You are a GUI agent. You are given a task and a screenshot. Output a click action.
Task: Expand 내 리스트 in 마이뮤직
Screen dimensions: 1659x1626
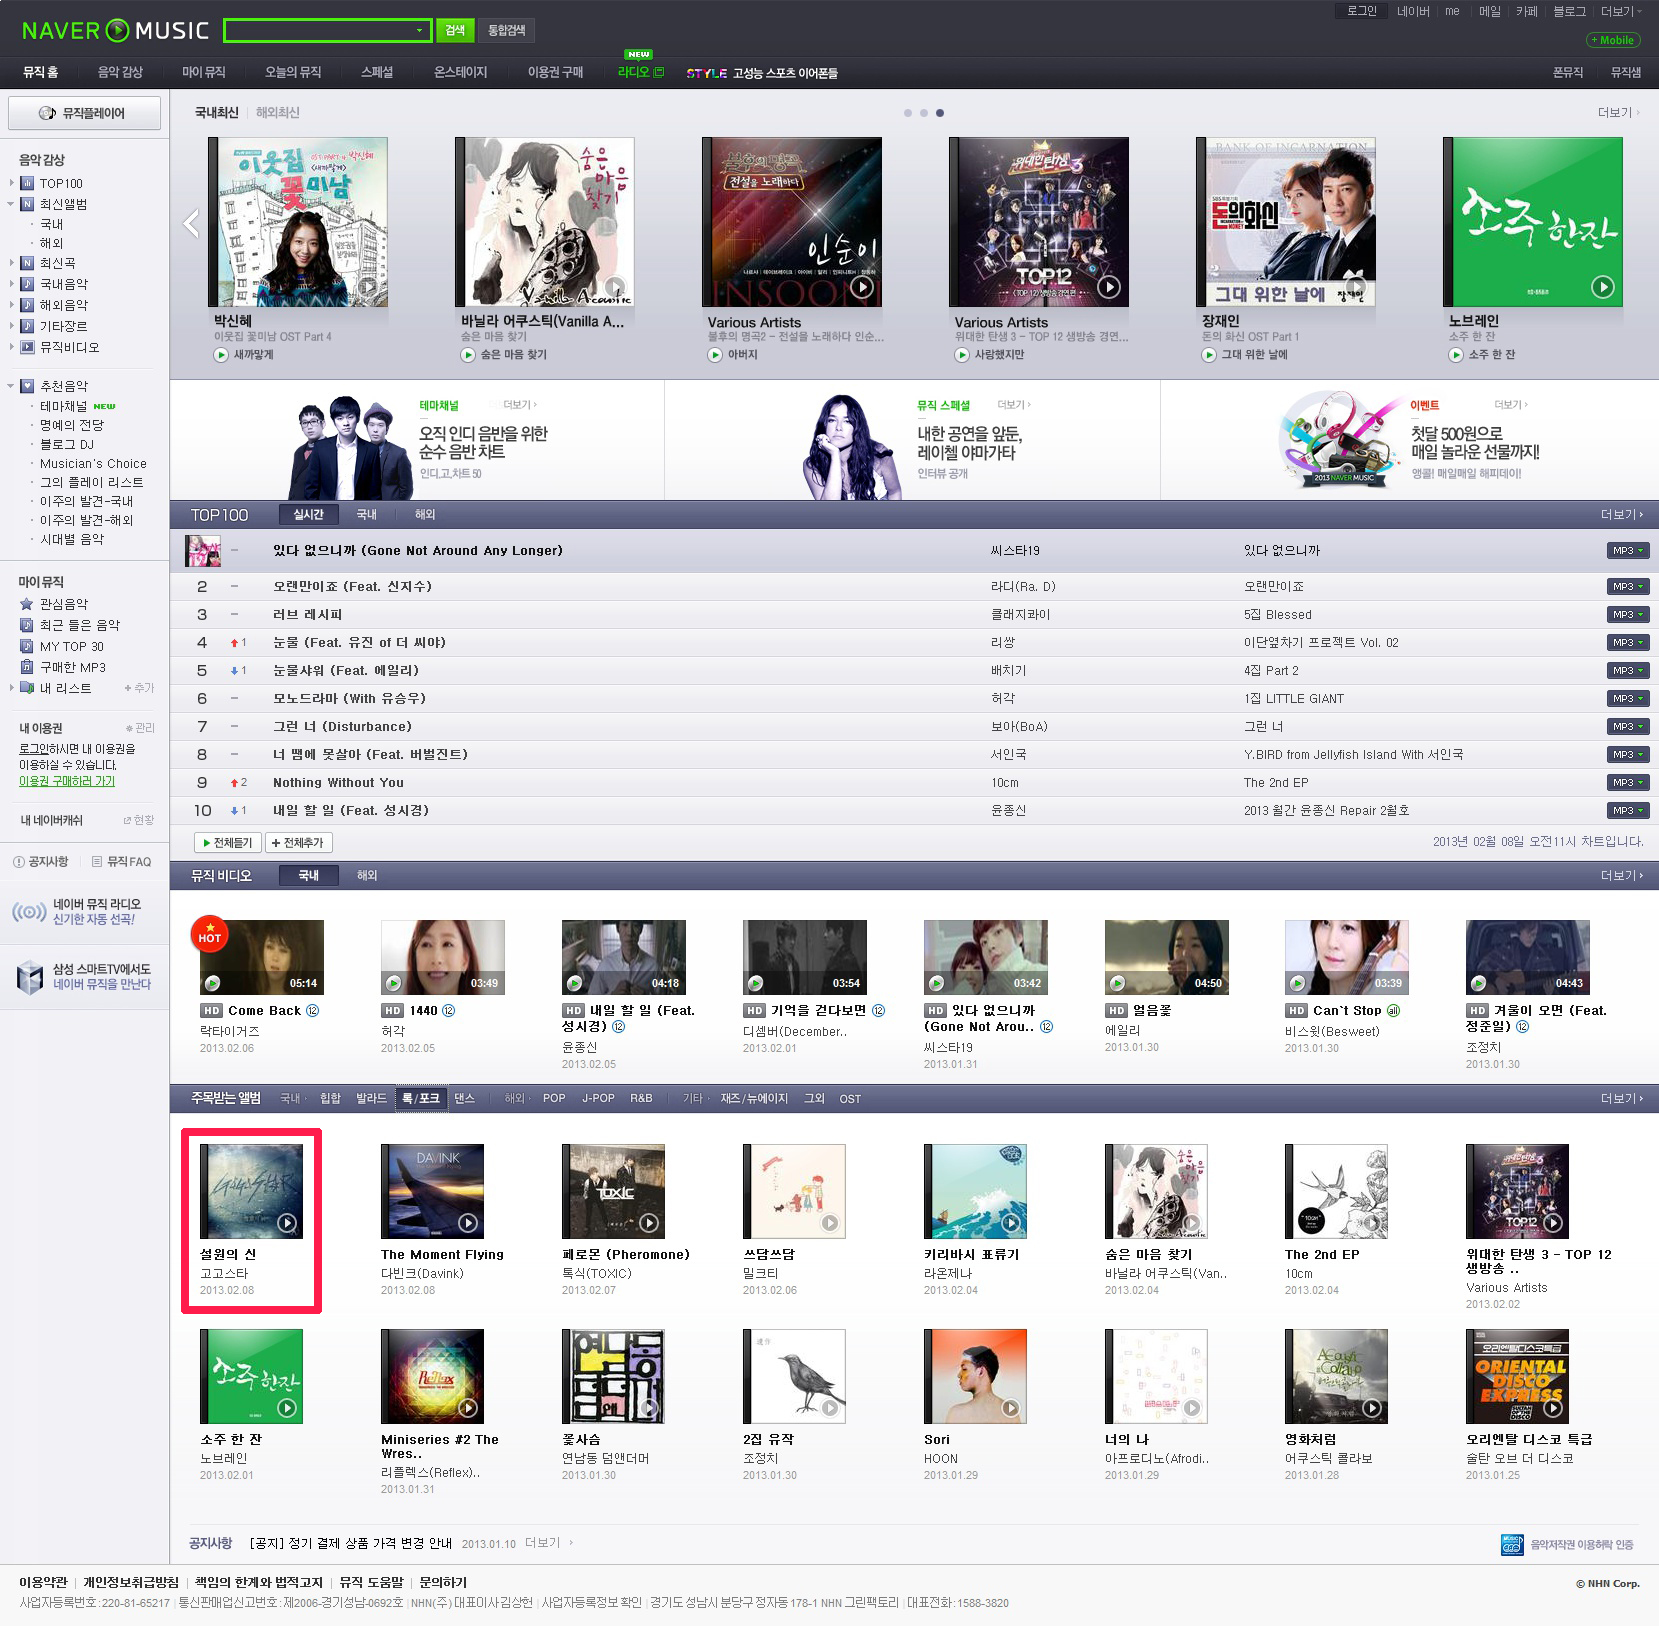point(12,688)
